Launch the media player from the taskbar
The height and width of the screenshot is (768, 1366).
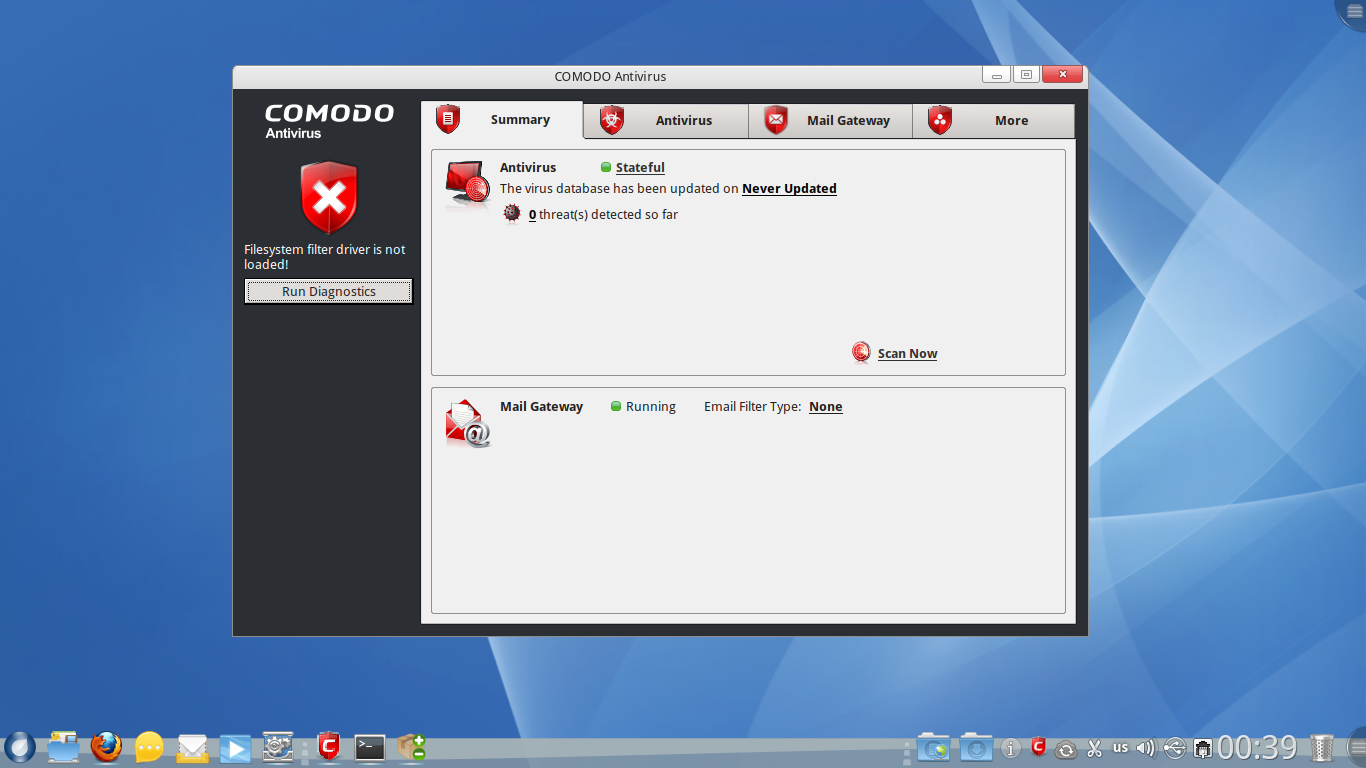pos(235,747)
